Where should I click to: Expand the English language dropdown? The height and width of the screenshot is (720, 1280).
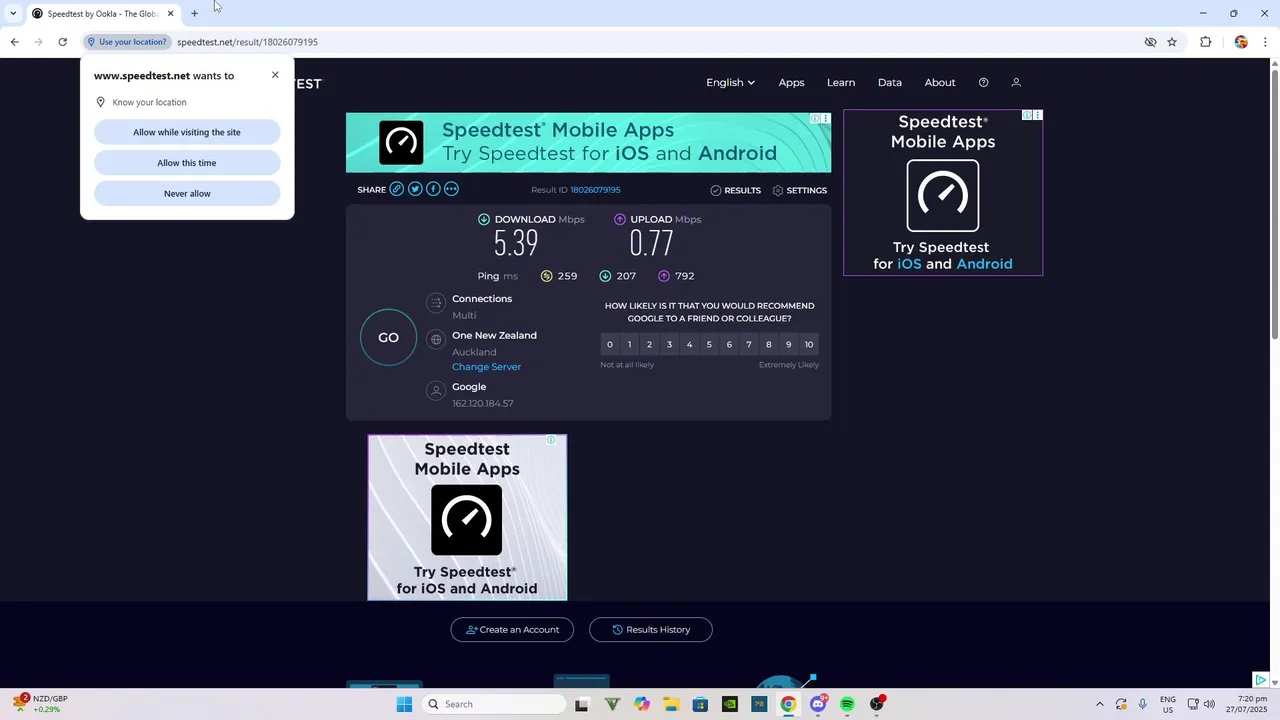click(730, 83)
